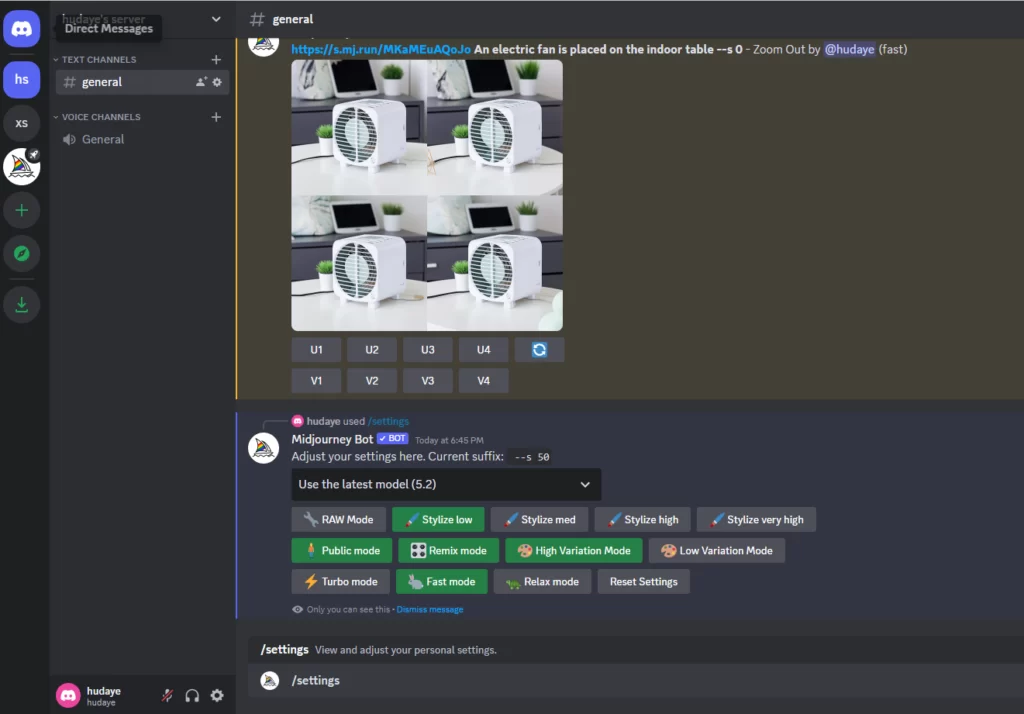Collapse the VOICE CHANNELS category
Image resolution: width=1024 pixels, height=714 pixels.
tap(97, 117)
